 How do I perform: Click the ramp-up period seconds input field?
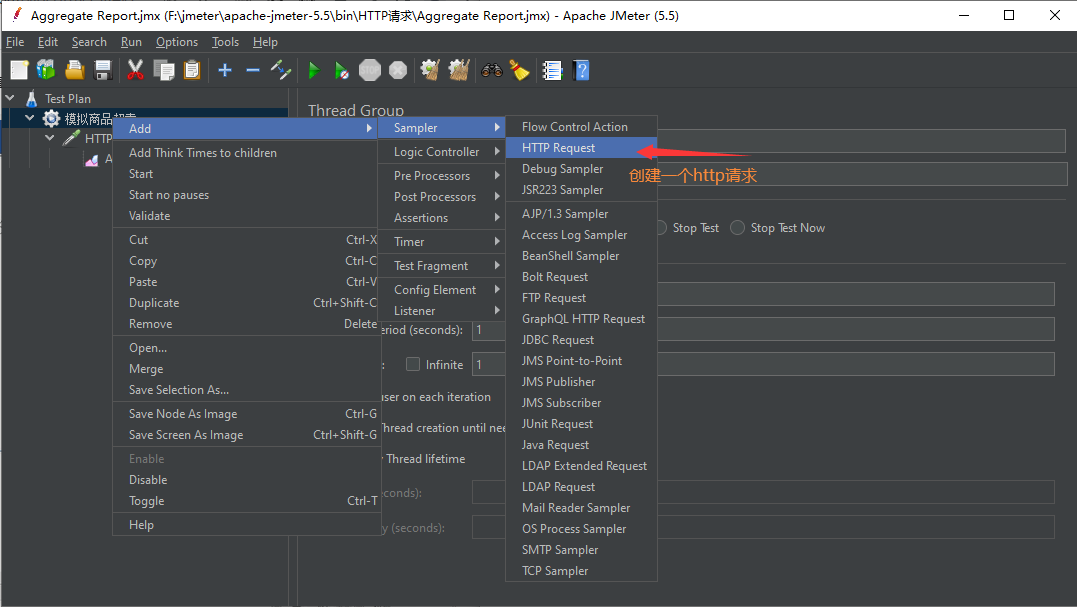click(488, 330)
